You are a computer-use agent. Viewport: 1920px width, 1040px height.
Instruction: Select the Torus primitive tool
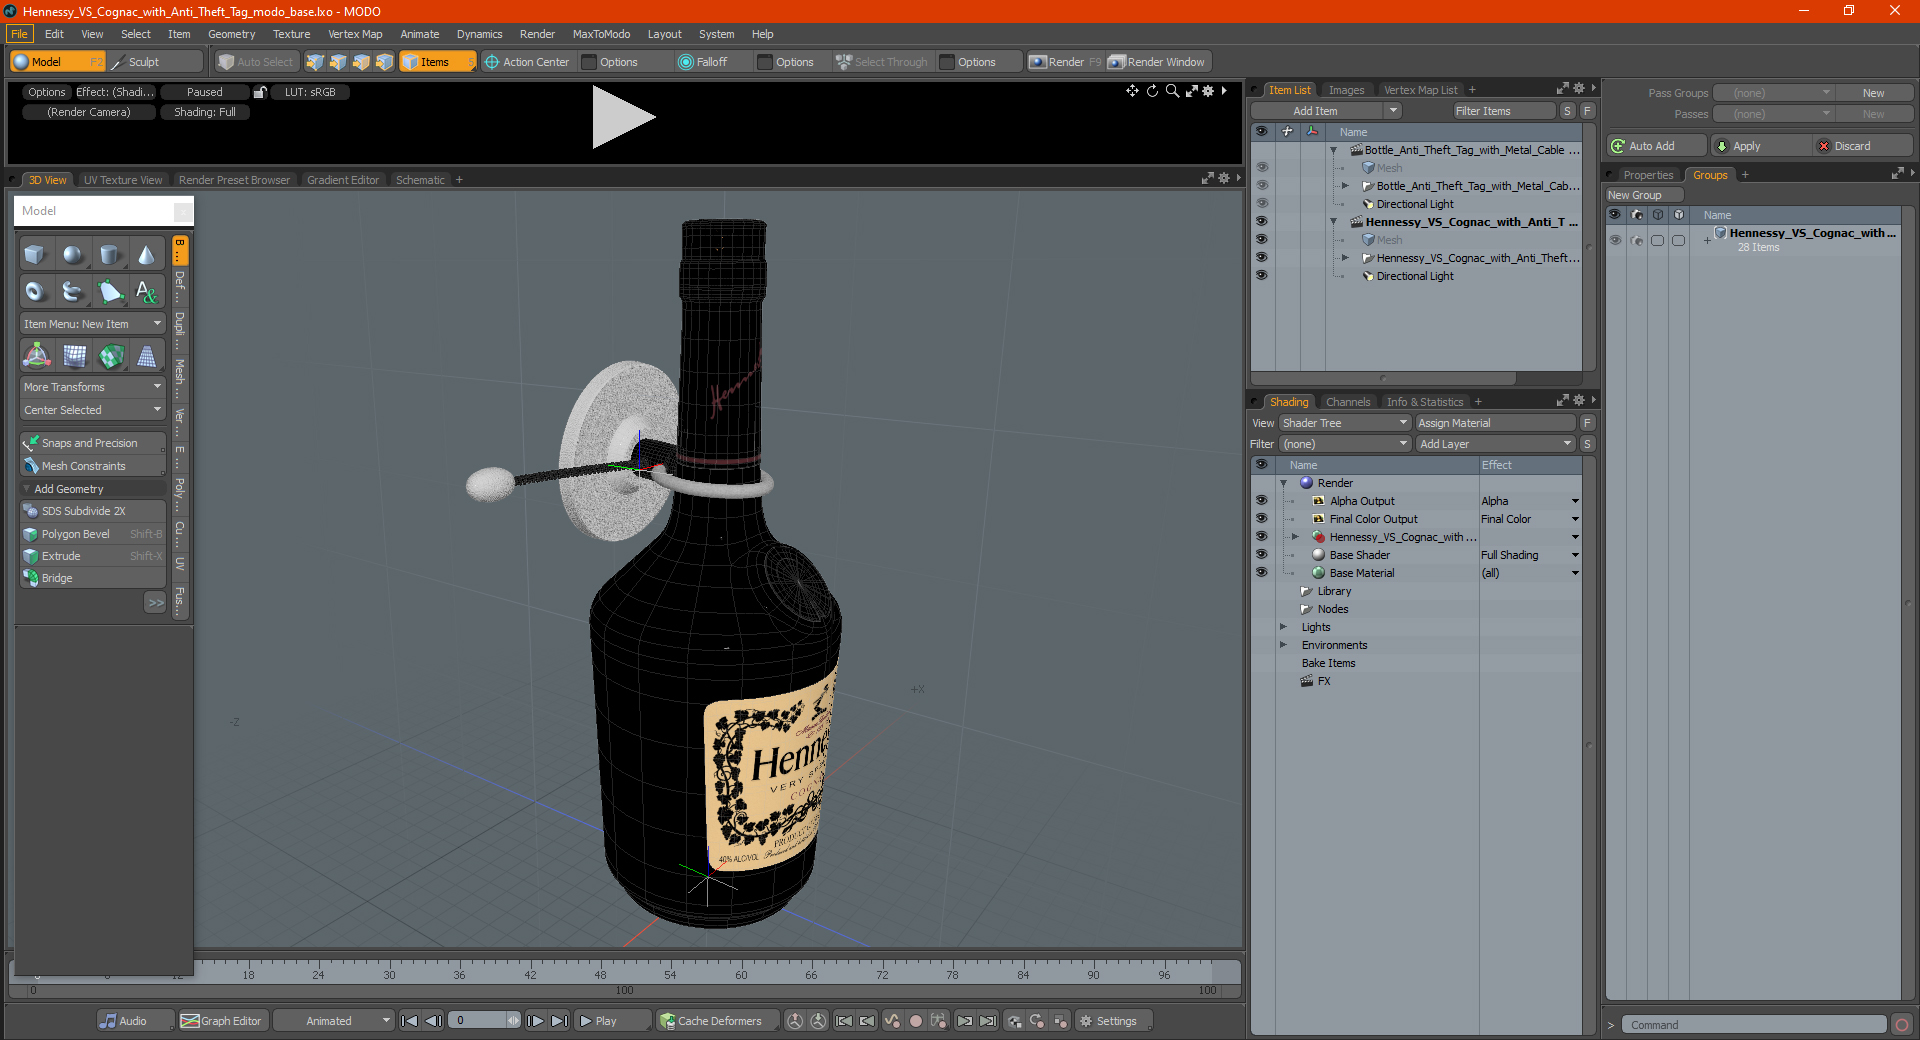[35, 292]
